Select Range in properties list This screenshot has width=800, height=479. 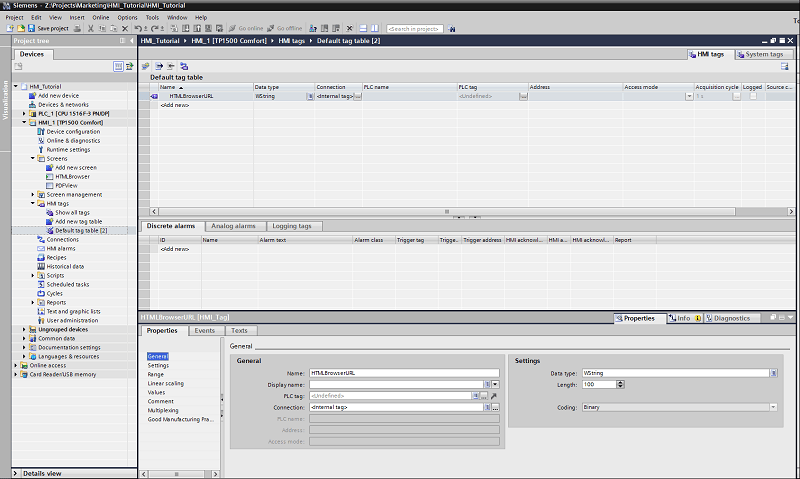(x=156, y=374)
